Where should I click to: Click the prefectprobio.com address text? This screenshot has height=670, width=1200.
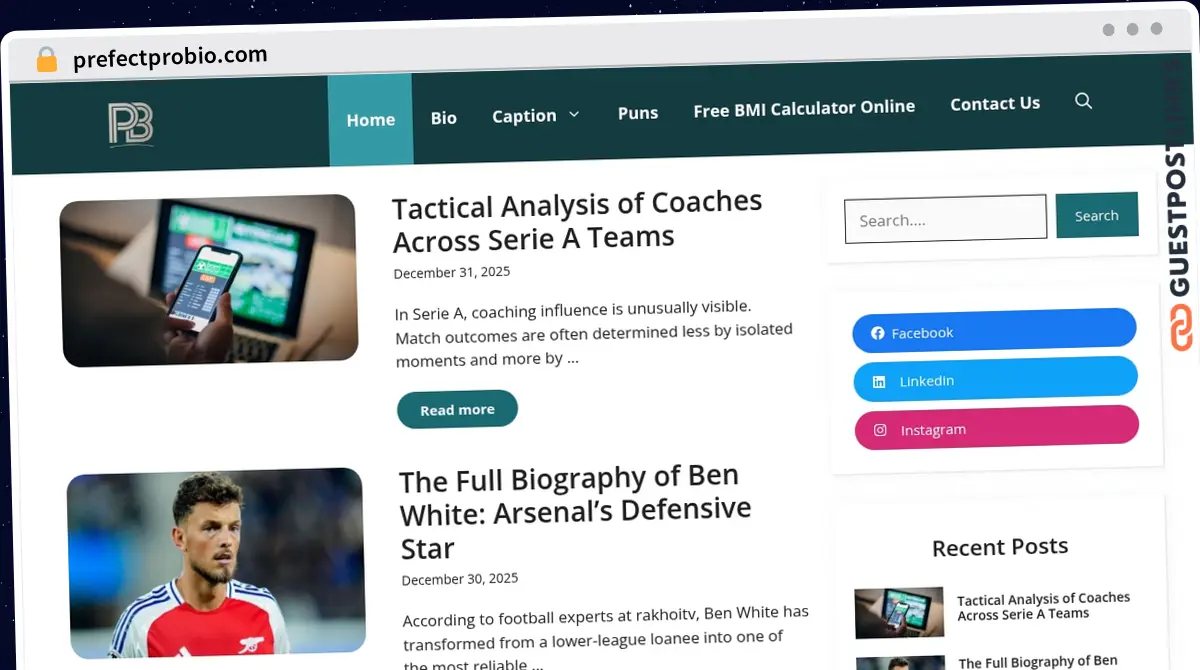pyautogui.click(x=170, y=58)
